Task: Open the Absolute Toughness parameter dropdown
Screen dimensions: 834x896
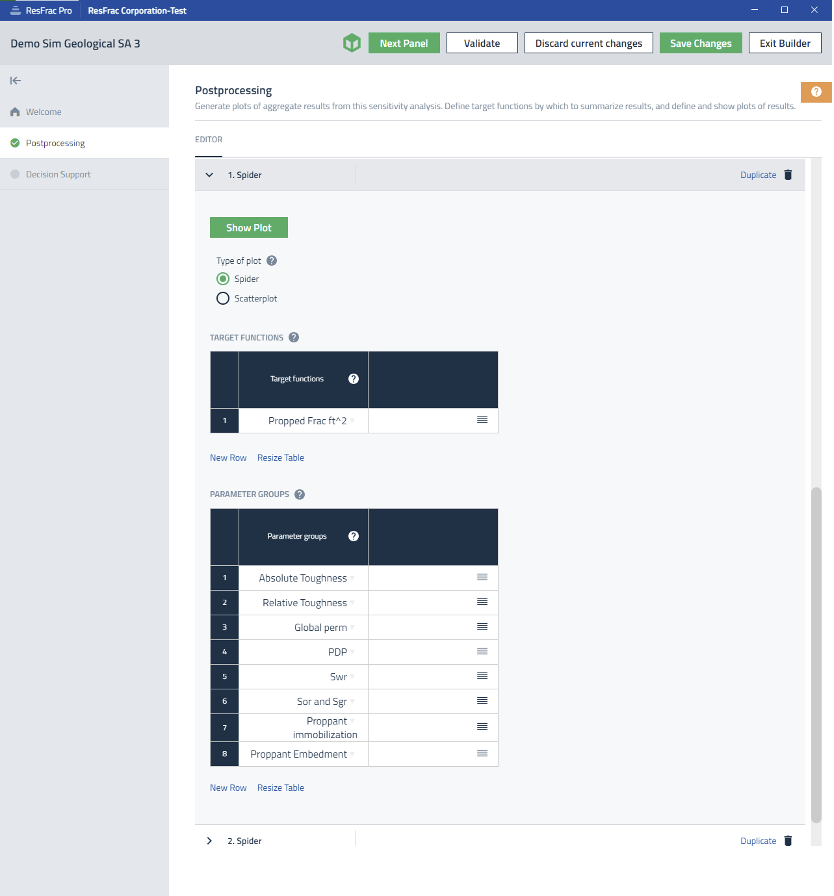Action: tap(352, 578)
